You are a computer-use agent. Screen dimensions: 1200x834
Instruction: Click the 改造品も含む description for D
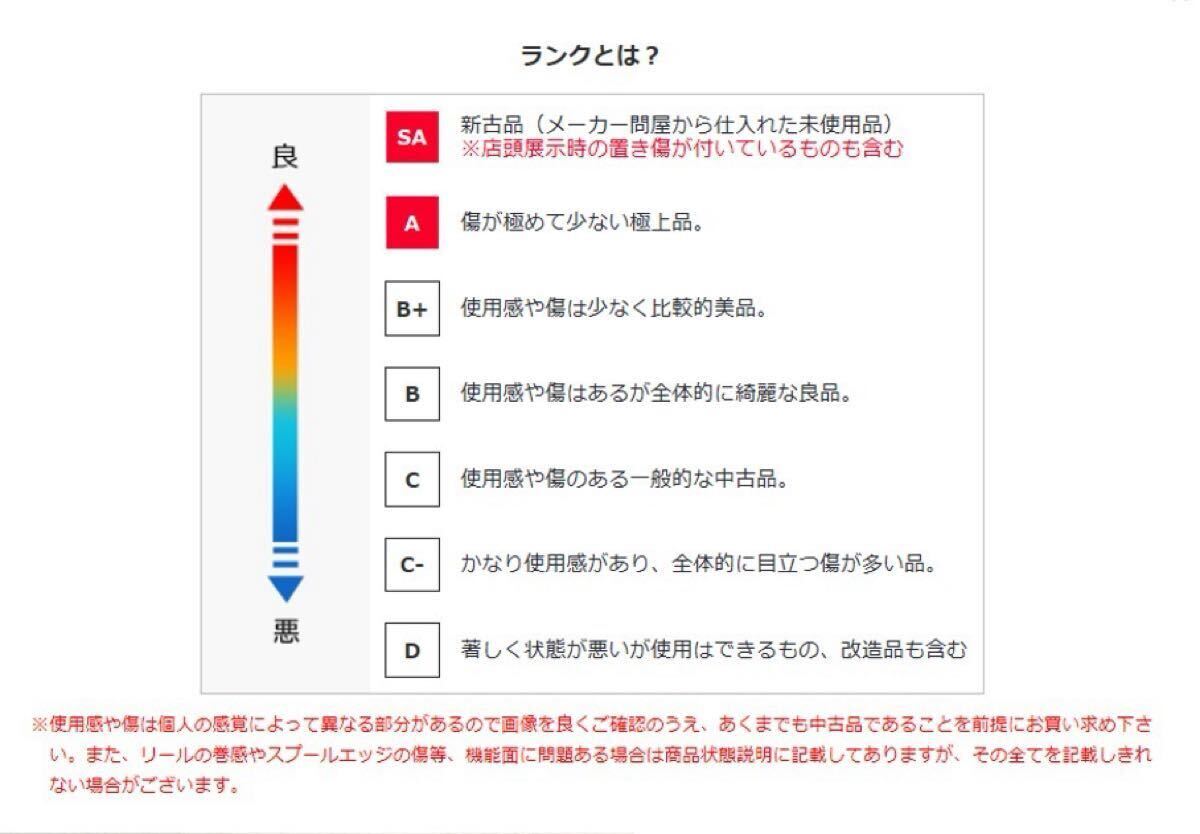(714, 650)
